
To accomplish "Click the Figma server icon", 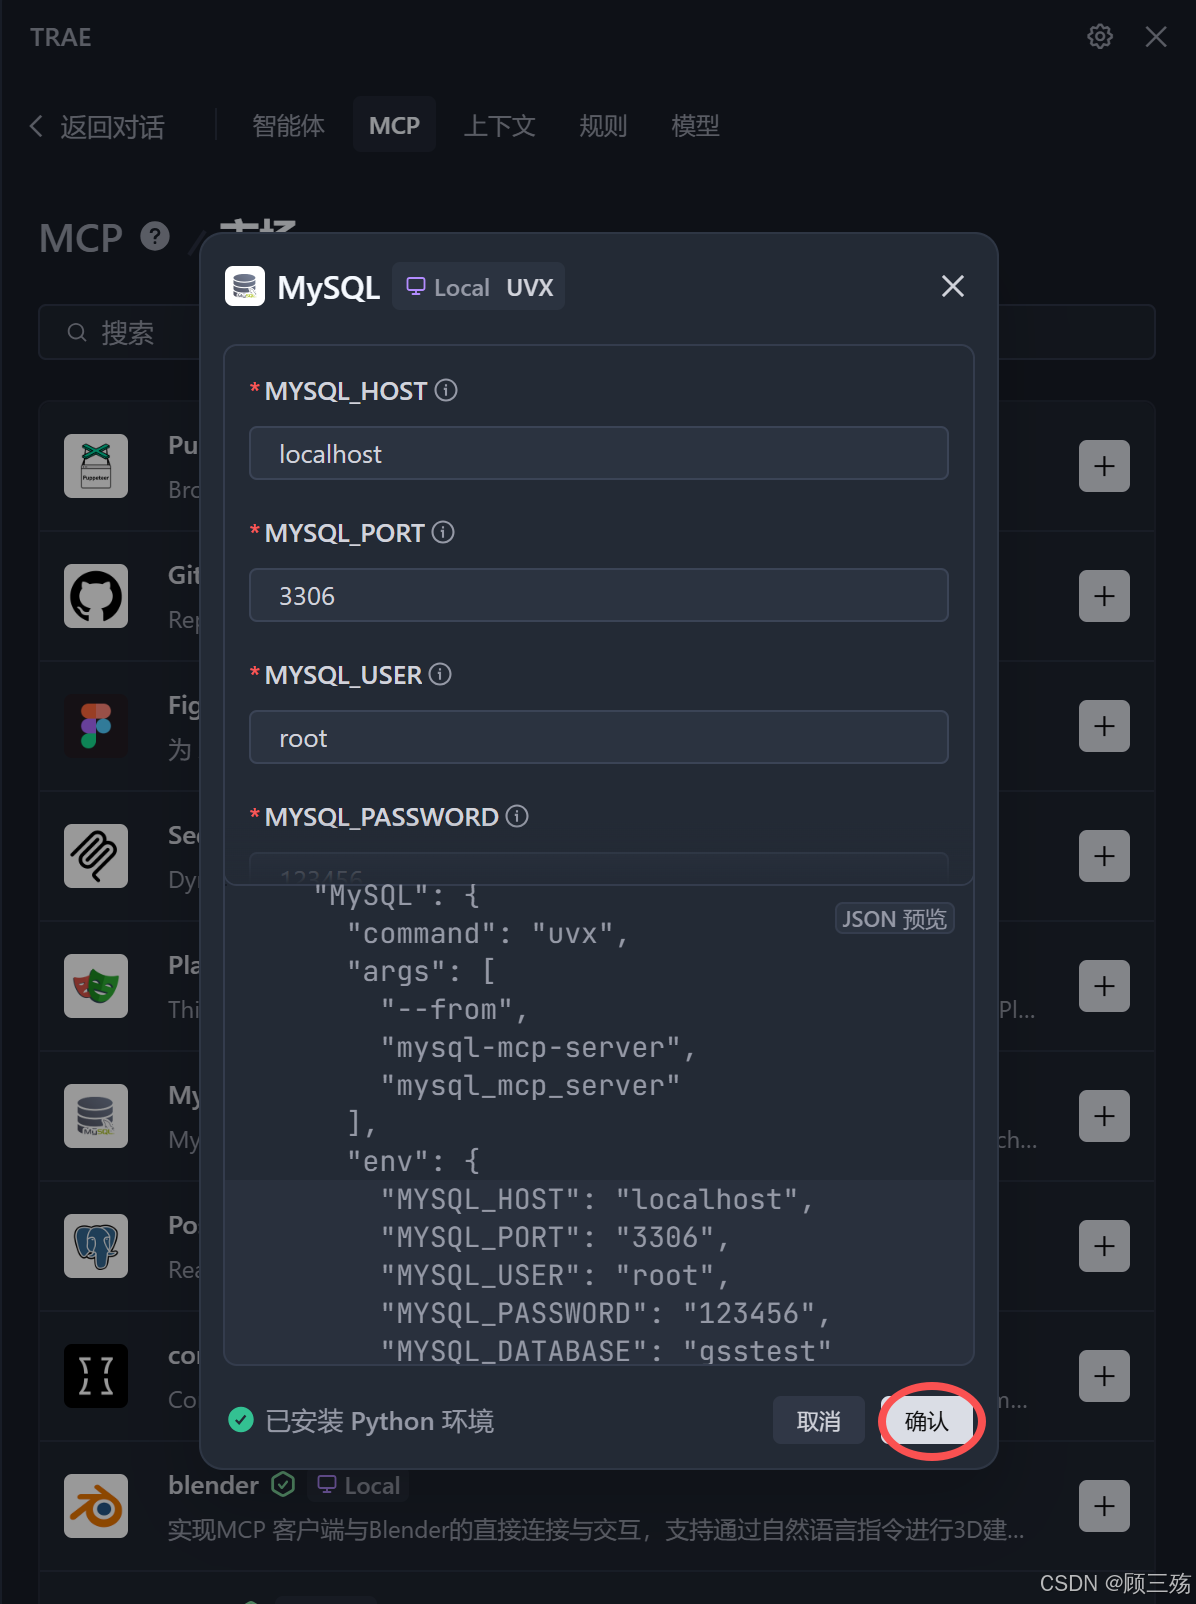I will [96, 726].
